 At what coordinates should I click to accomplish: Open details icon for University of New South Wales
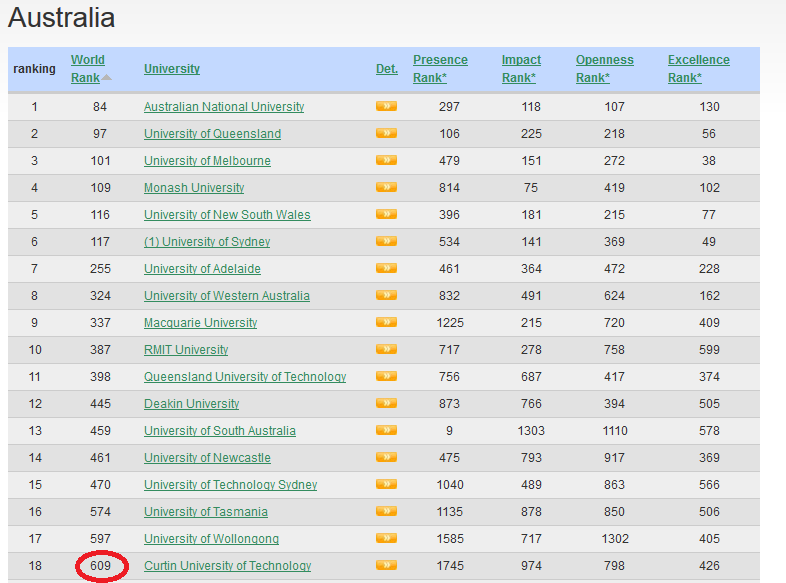(386, 215)
